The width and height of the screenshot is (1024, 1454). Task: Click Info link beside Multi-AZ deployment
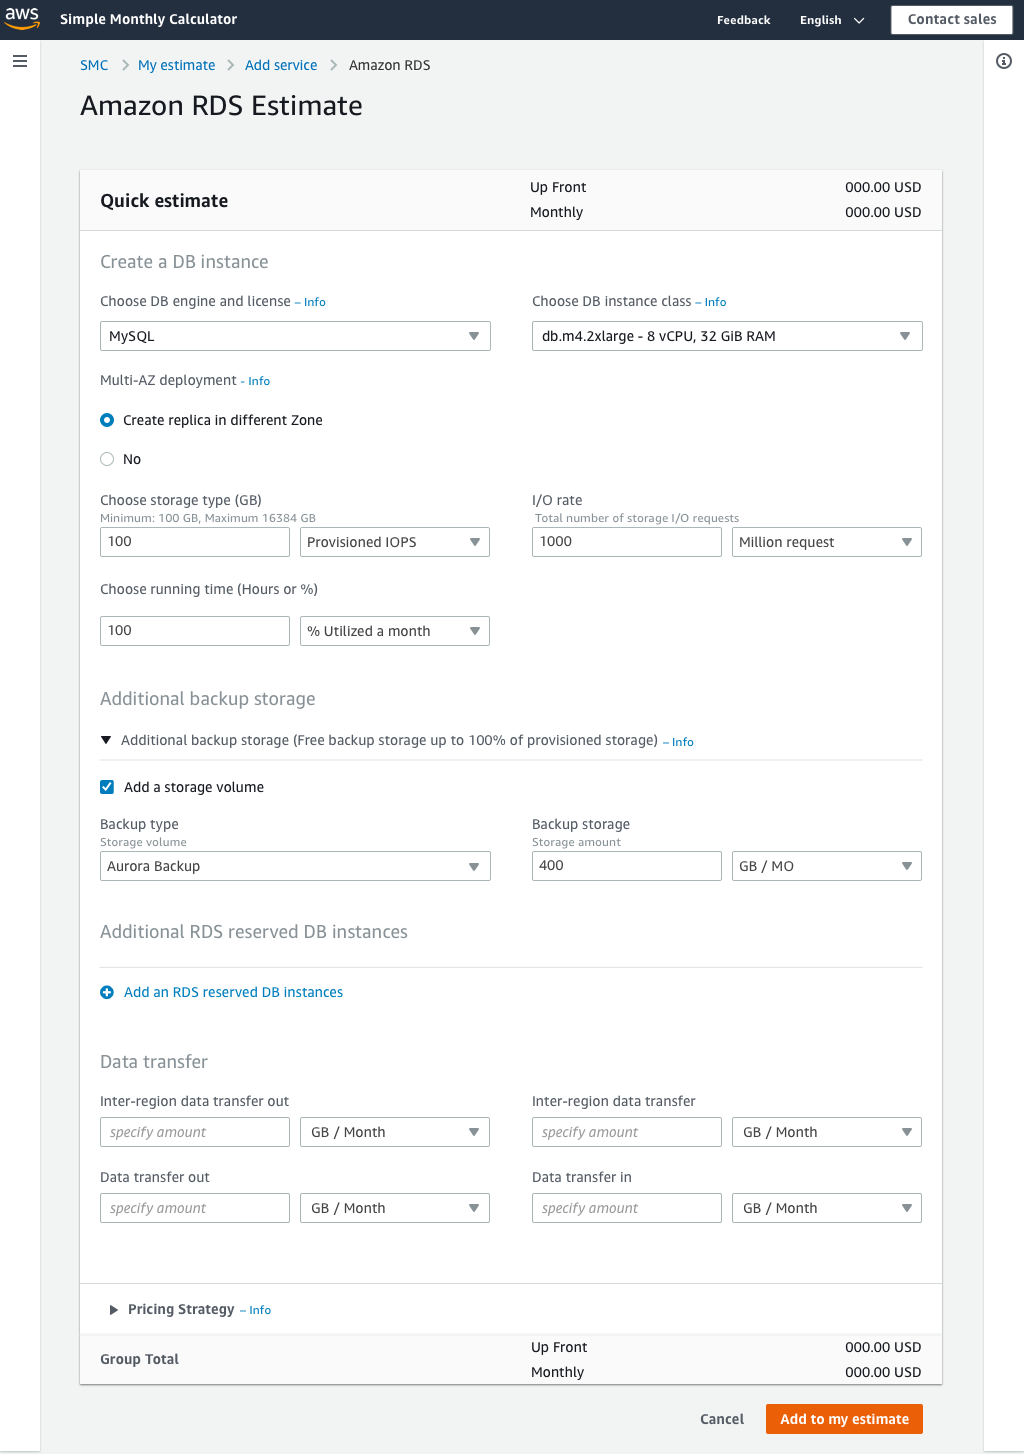259,381
